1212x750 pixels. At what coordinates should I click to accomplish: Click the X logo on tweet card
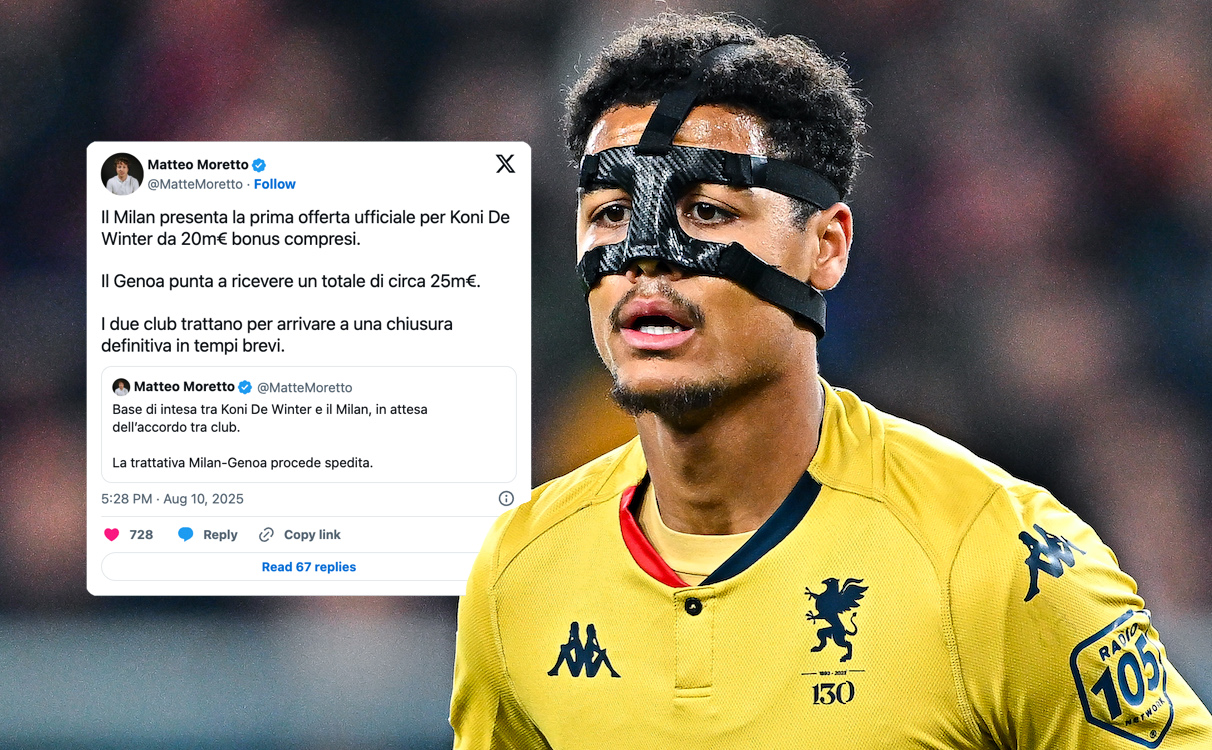coord(505,164)
